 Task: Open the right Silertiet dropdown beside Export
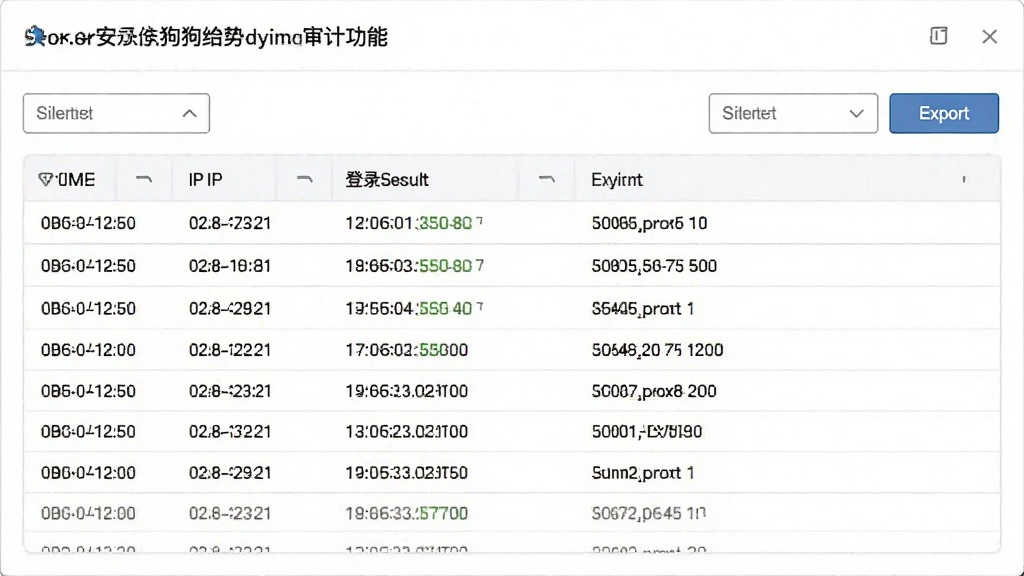click(793, 114)
